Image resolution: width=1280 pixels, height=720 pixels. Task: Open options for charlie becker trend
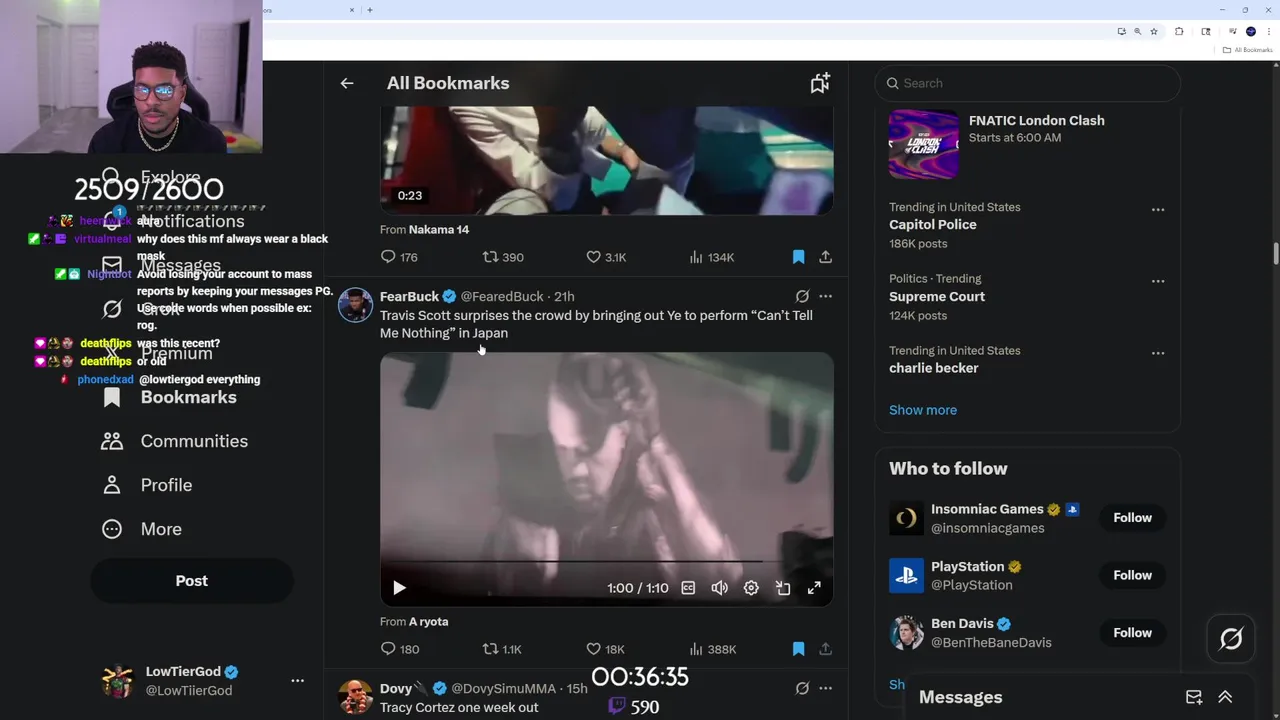pyautogui.click(x=1158, y=353)
